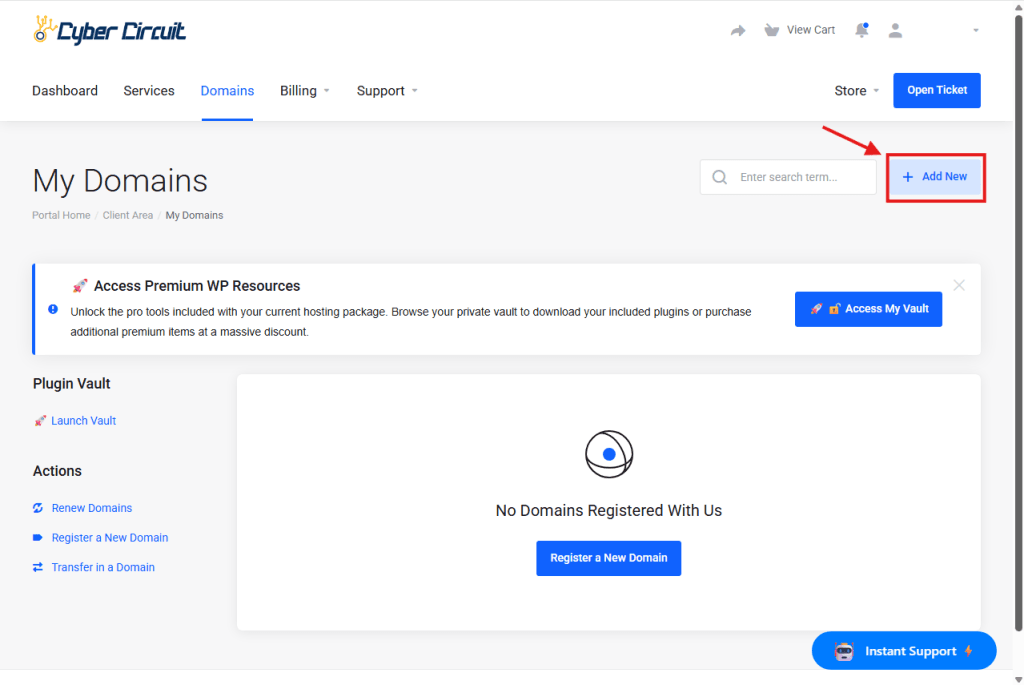Go to the Dashboard tab
The height and width of the screenshot is (685, 1024).
(65, 91)
